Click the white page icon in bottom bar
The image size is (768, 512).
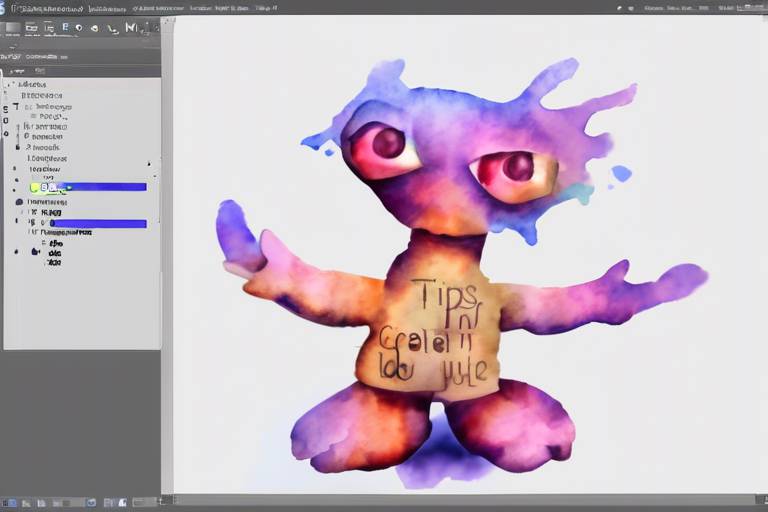(x=122, y=502)
